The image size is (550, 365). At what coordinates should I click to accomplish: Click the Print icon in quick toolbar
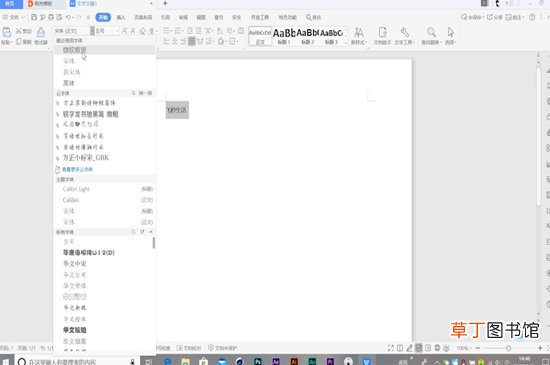pos(51,17)
